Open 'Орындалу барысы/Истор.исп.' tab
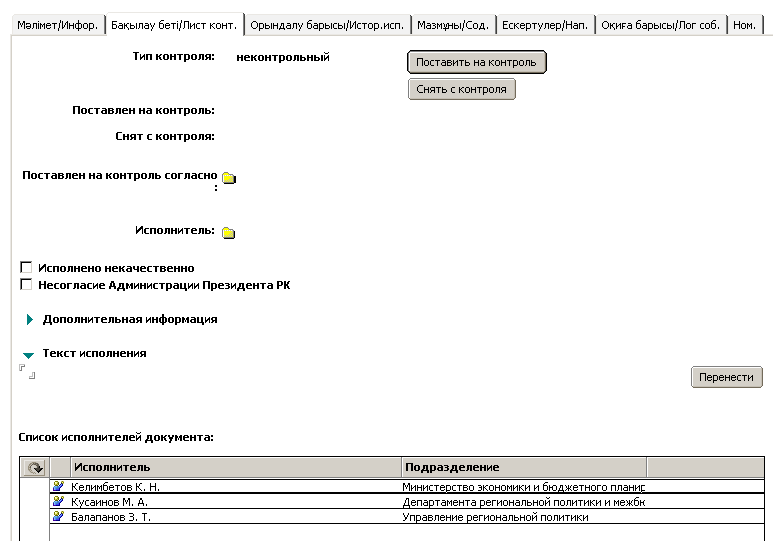 [327, 25]
